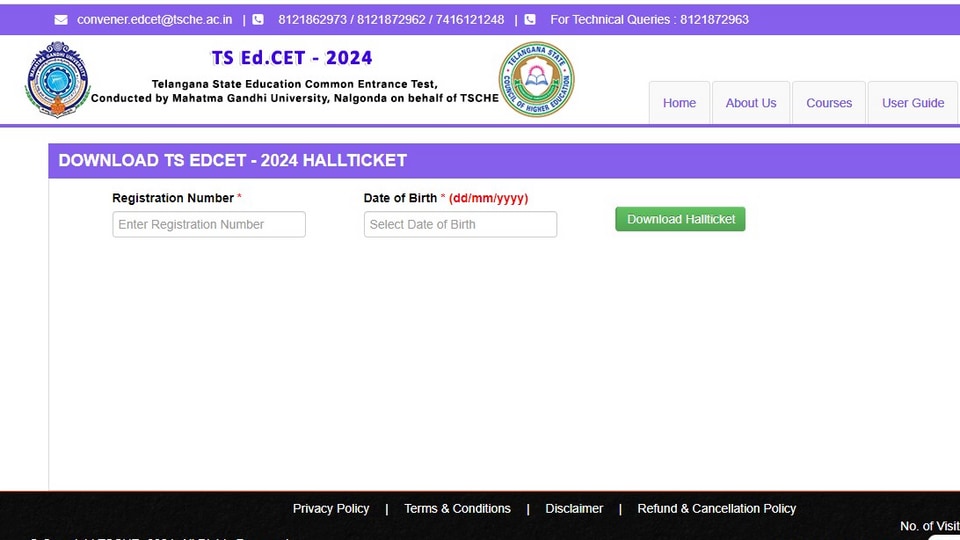Open the Terms & Conditions link
The height and width of the screenshot is (540, 960).
[x=457, y=509]
